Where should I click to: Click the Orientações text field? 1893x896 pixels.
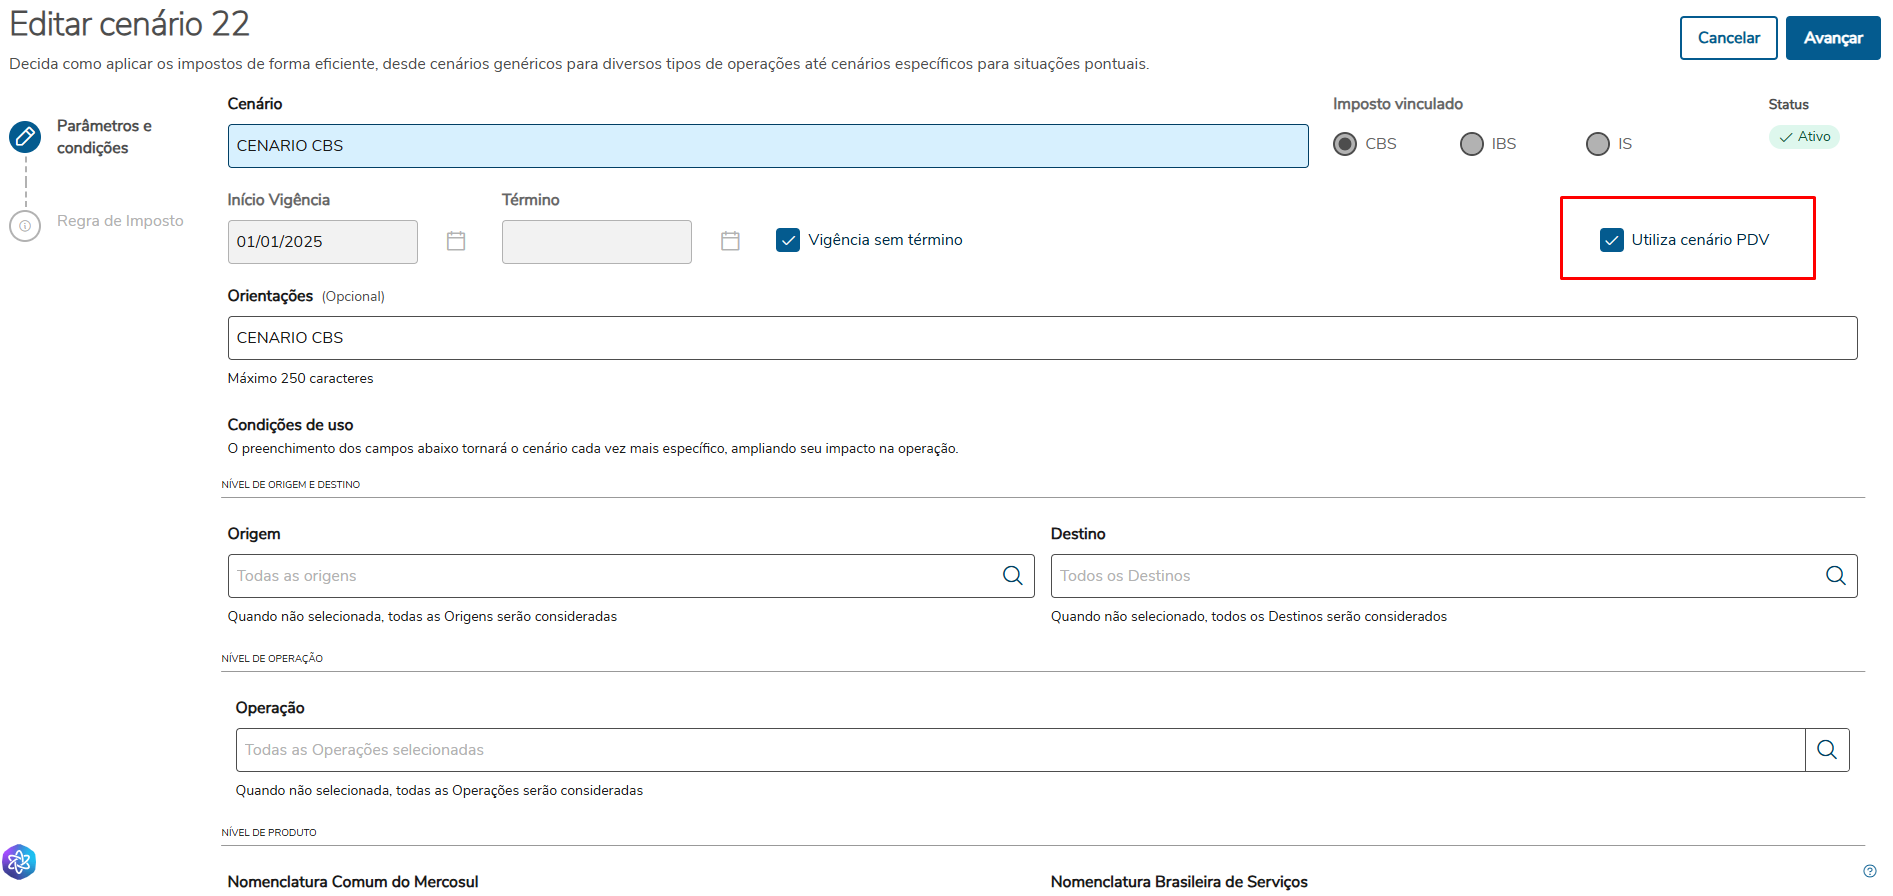click(x=1041, y=338)
